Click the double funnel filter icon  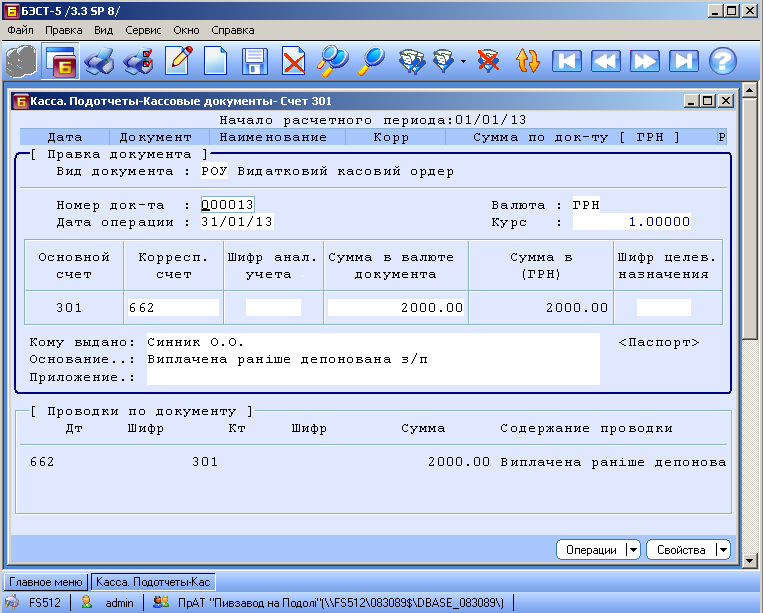(412, 62)
